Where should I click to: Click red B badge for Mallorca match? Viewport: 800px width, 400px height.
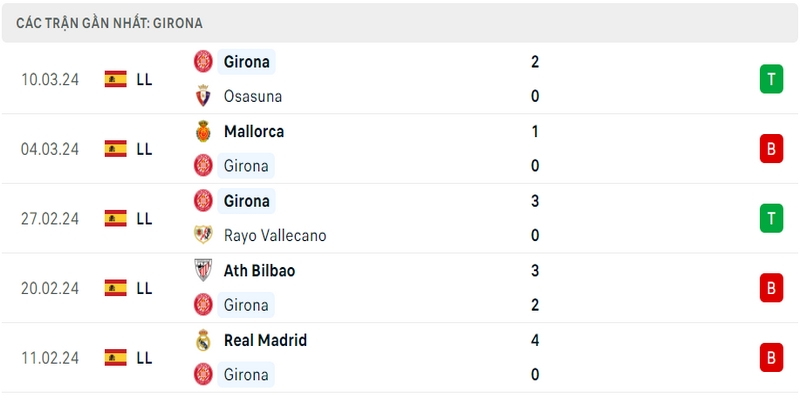pyautogui.click(x=771, y=148)
